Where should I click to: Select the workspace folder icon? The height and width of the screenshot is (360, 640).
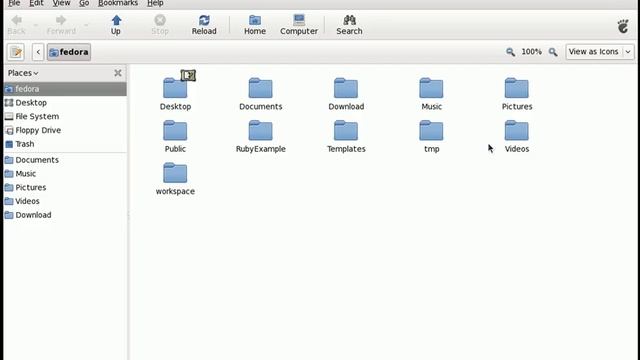175,173
